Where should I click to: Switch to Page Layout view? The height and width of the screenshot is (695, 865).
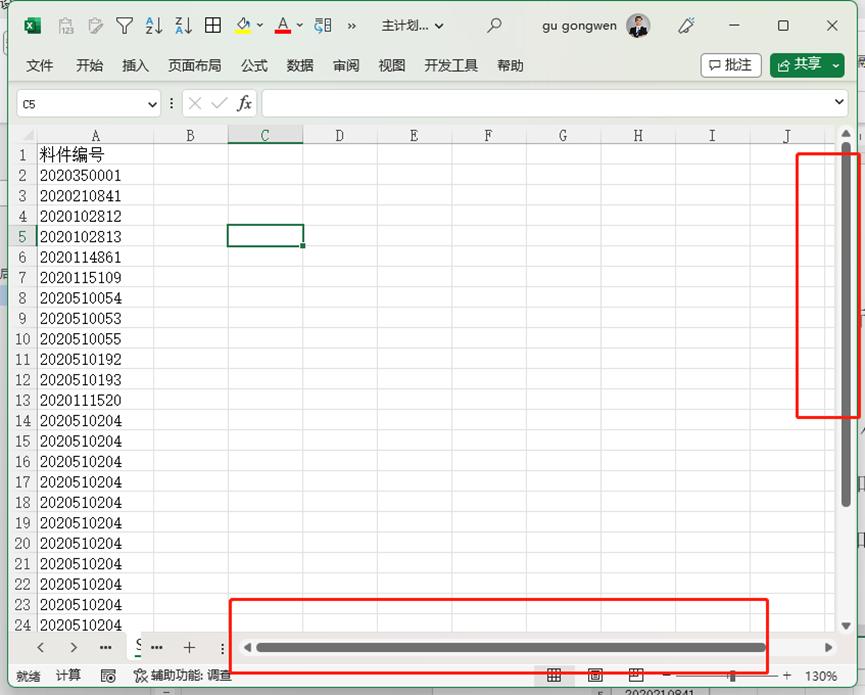point(595,676)
